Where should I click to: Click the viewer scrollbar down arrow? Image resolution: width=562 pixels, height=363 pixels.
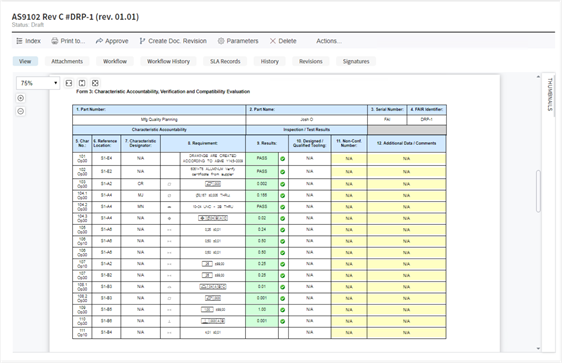coord(538,348)
